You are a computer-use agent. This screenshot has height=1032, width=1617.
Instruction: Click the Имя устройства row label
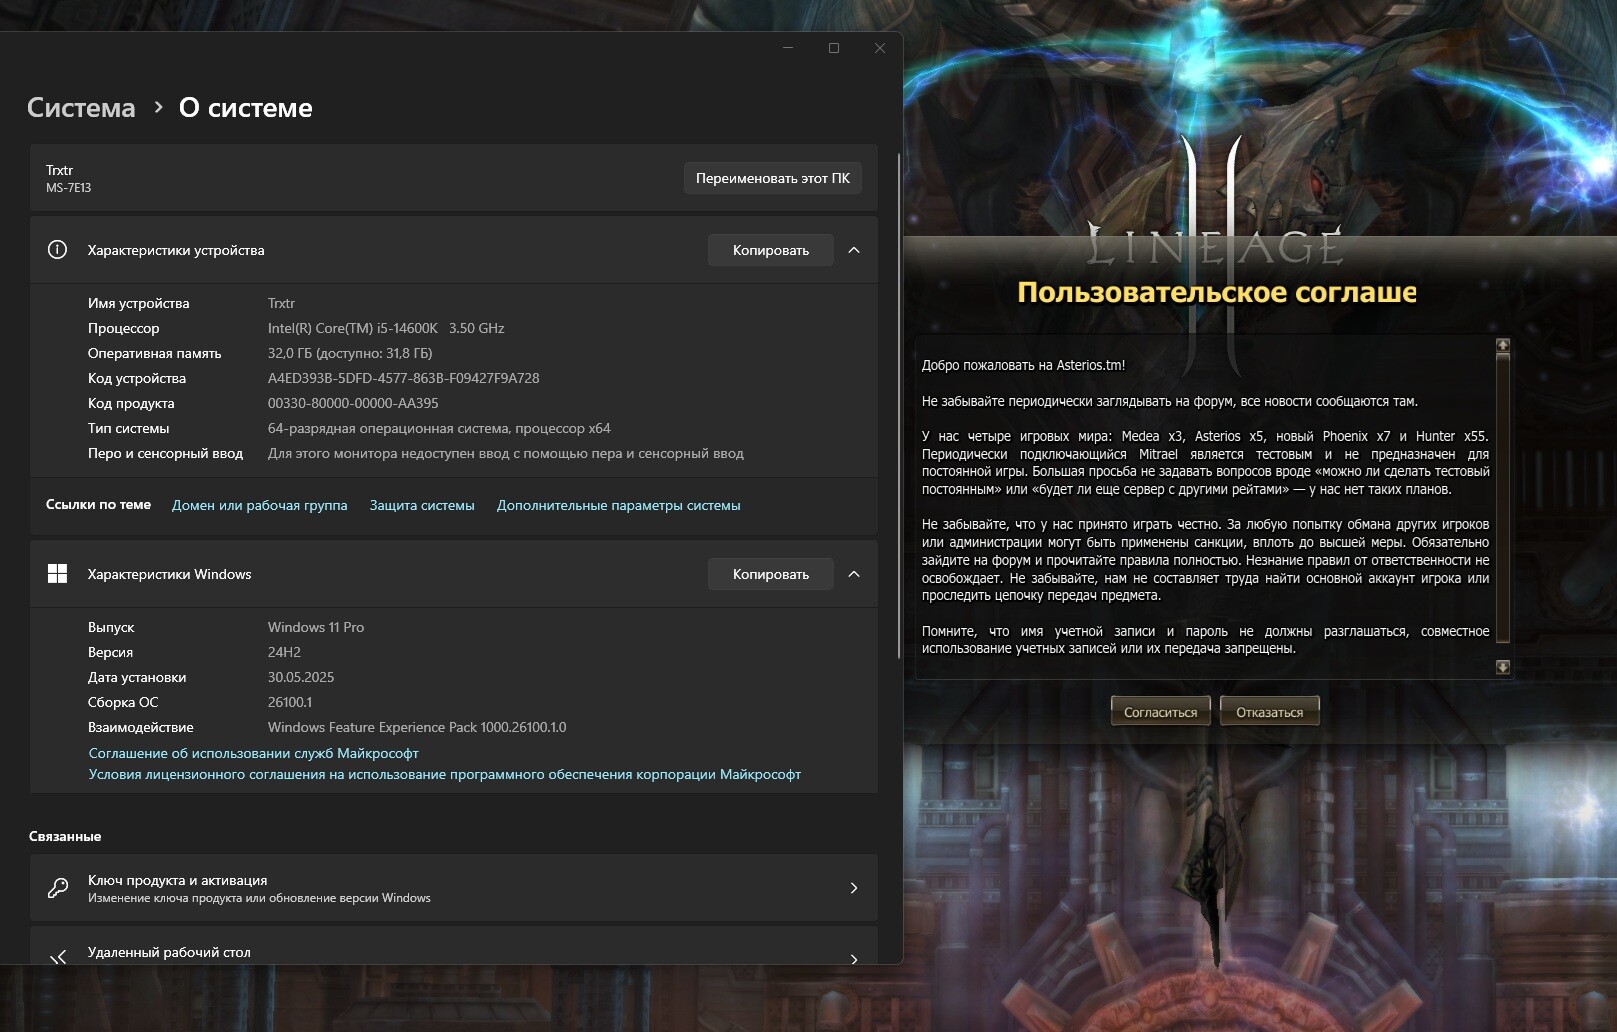click(x=138, y=303)
